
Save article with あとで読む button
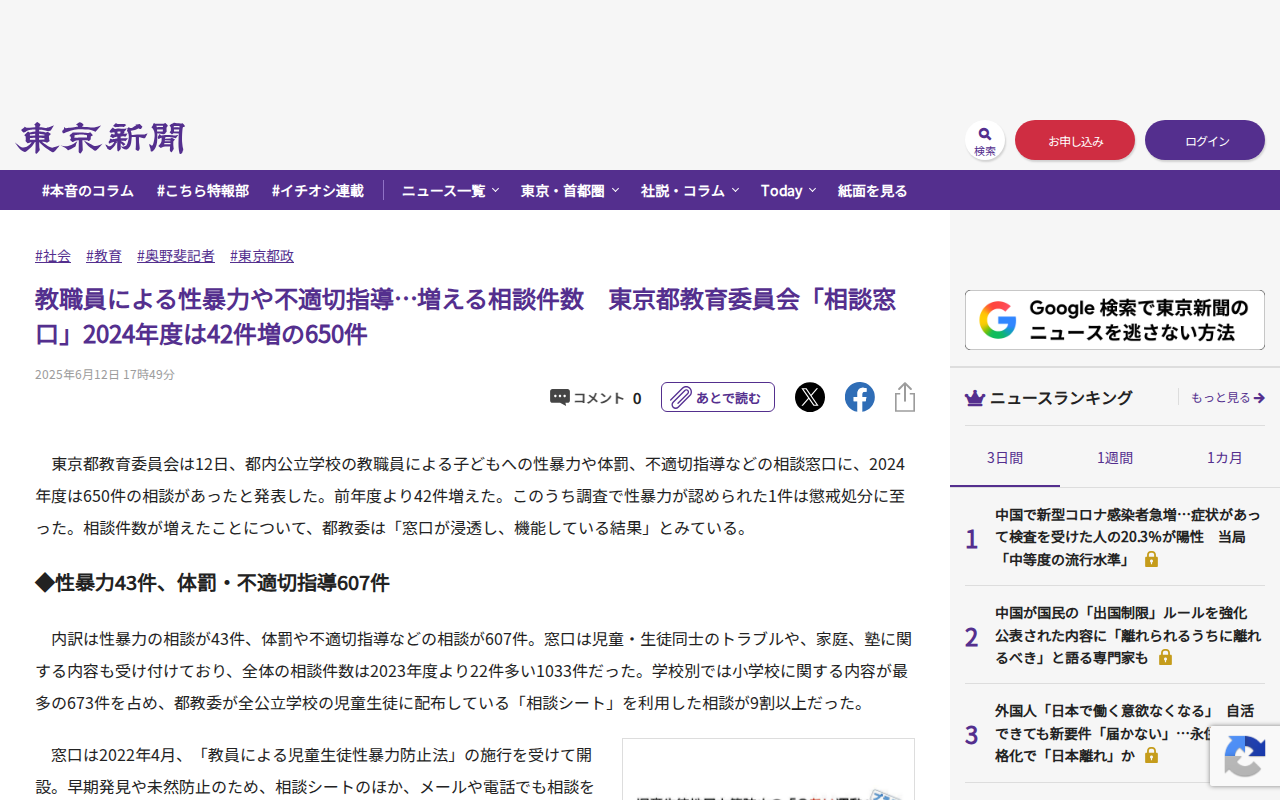click(x=718, y=397)
